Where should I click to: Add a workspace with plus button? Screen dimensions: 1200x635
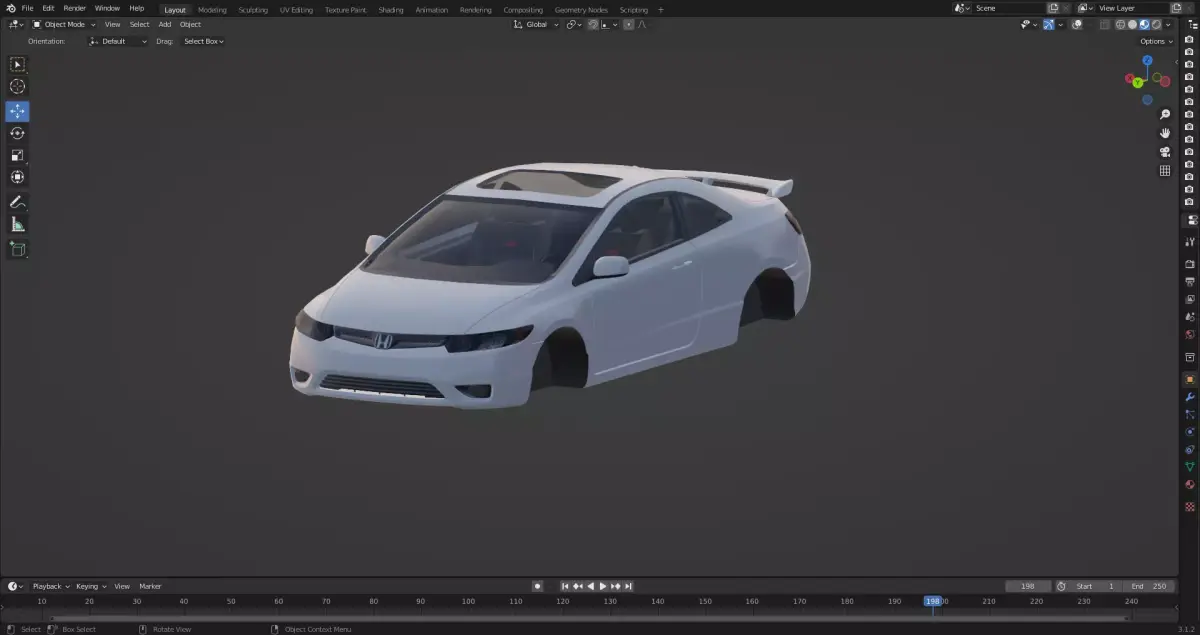point(660,9)
